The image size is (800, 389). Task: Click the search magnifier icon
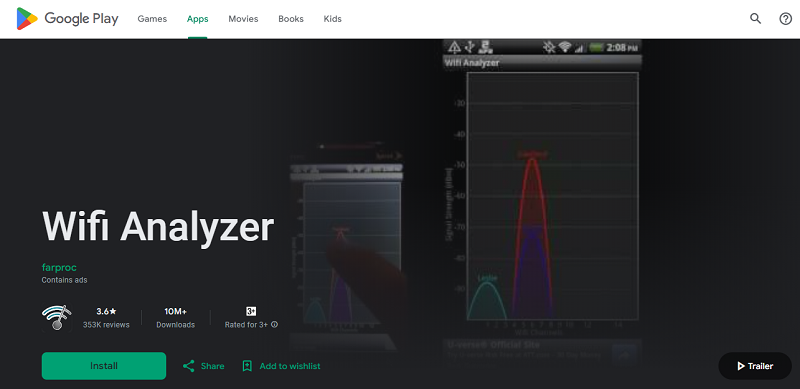[x=755, y=19]
